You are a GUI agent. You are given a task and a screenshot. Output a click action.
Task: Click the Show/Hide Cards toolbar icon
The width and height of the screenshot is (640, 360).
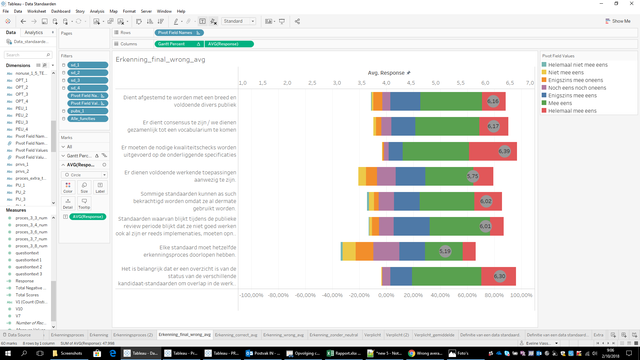tap(268, 21)
